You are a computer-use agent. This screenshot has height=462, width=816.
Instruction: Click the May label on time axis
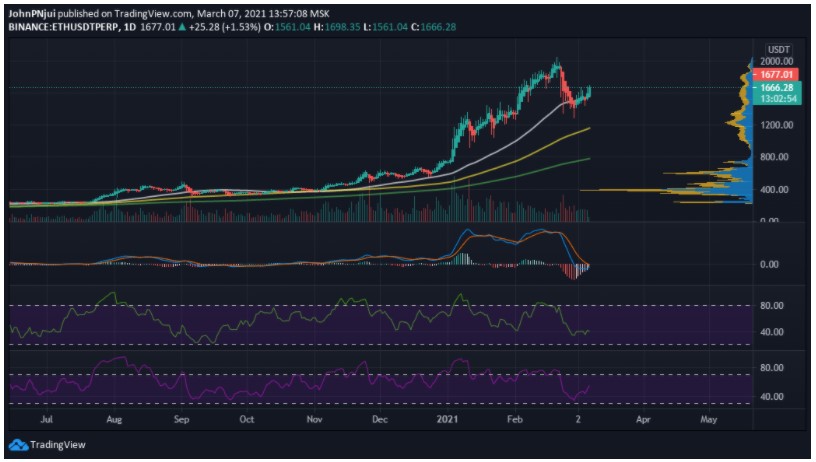[709, 419]
